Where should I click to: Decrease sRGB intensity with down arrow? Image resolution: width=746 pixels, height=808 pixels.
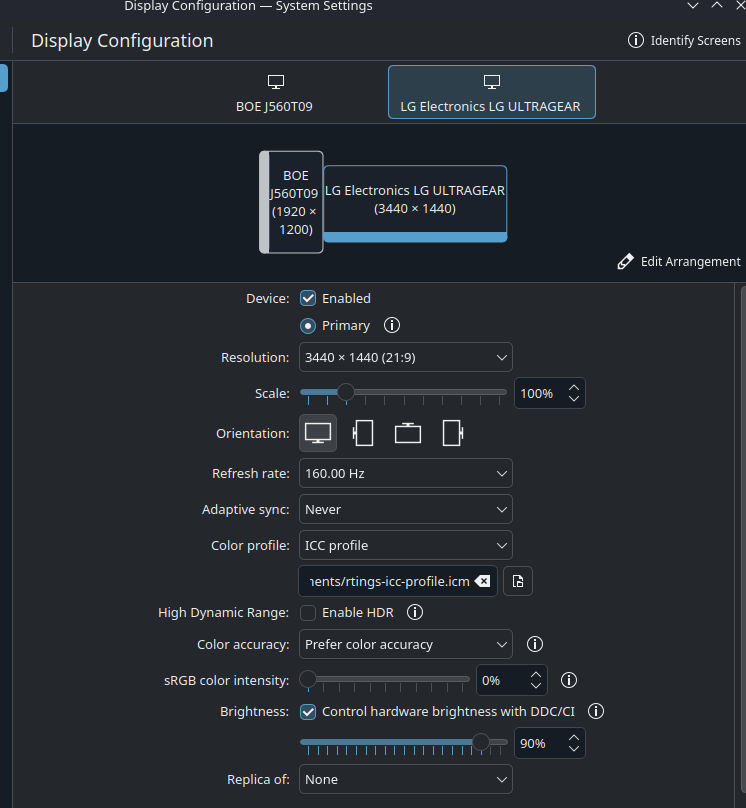pyautogui.click(x=536, y=686)
